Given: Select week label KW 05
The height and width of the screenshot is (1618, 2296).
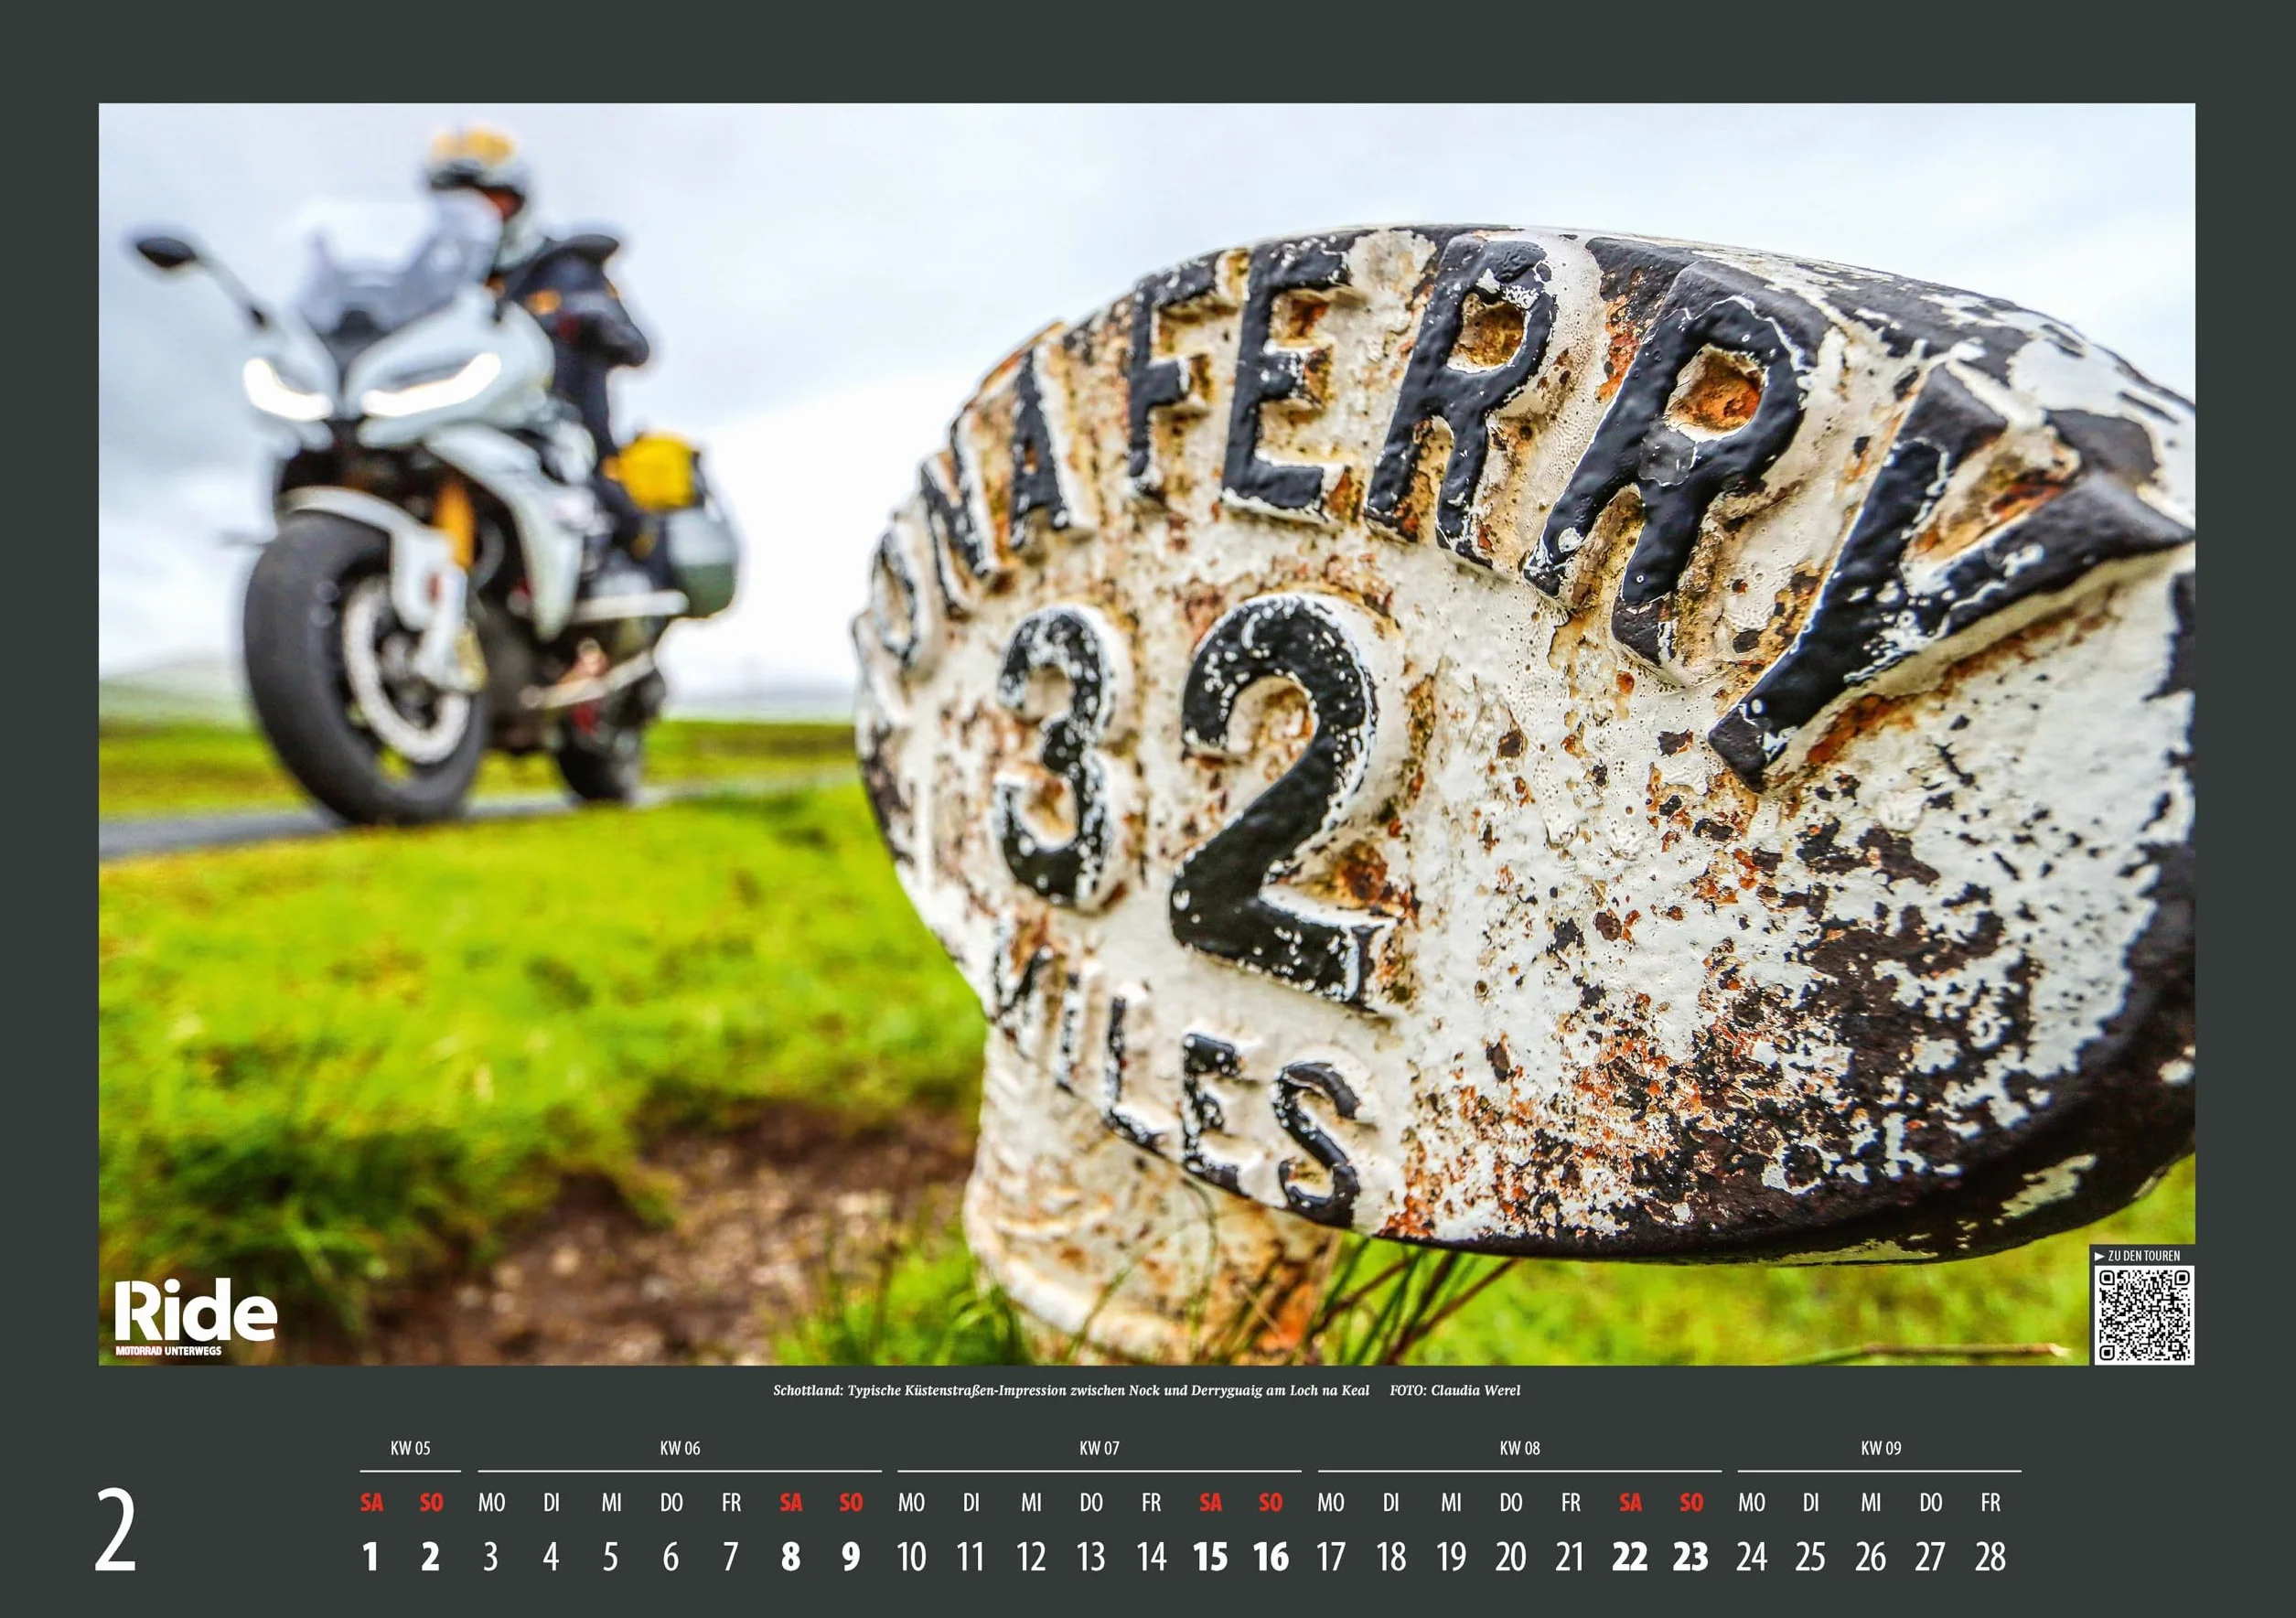Looking at the screenshot, I should [x=410, y=1449].
